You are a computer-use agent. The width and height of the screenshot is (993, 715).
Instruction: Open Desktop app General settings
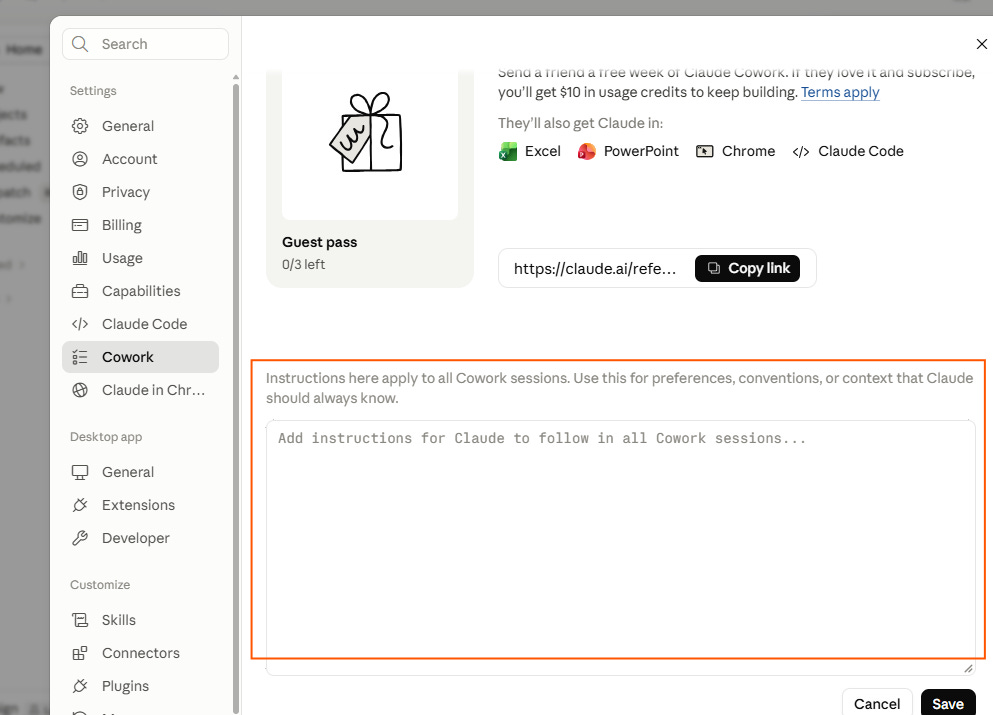(x=141, y=472)
